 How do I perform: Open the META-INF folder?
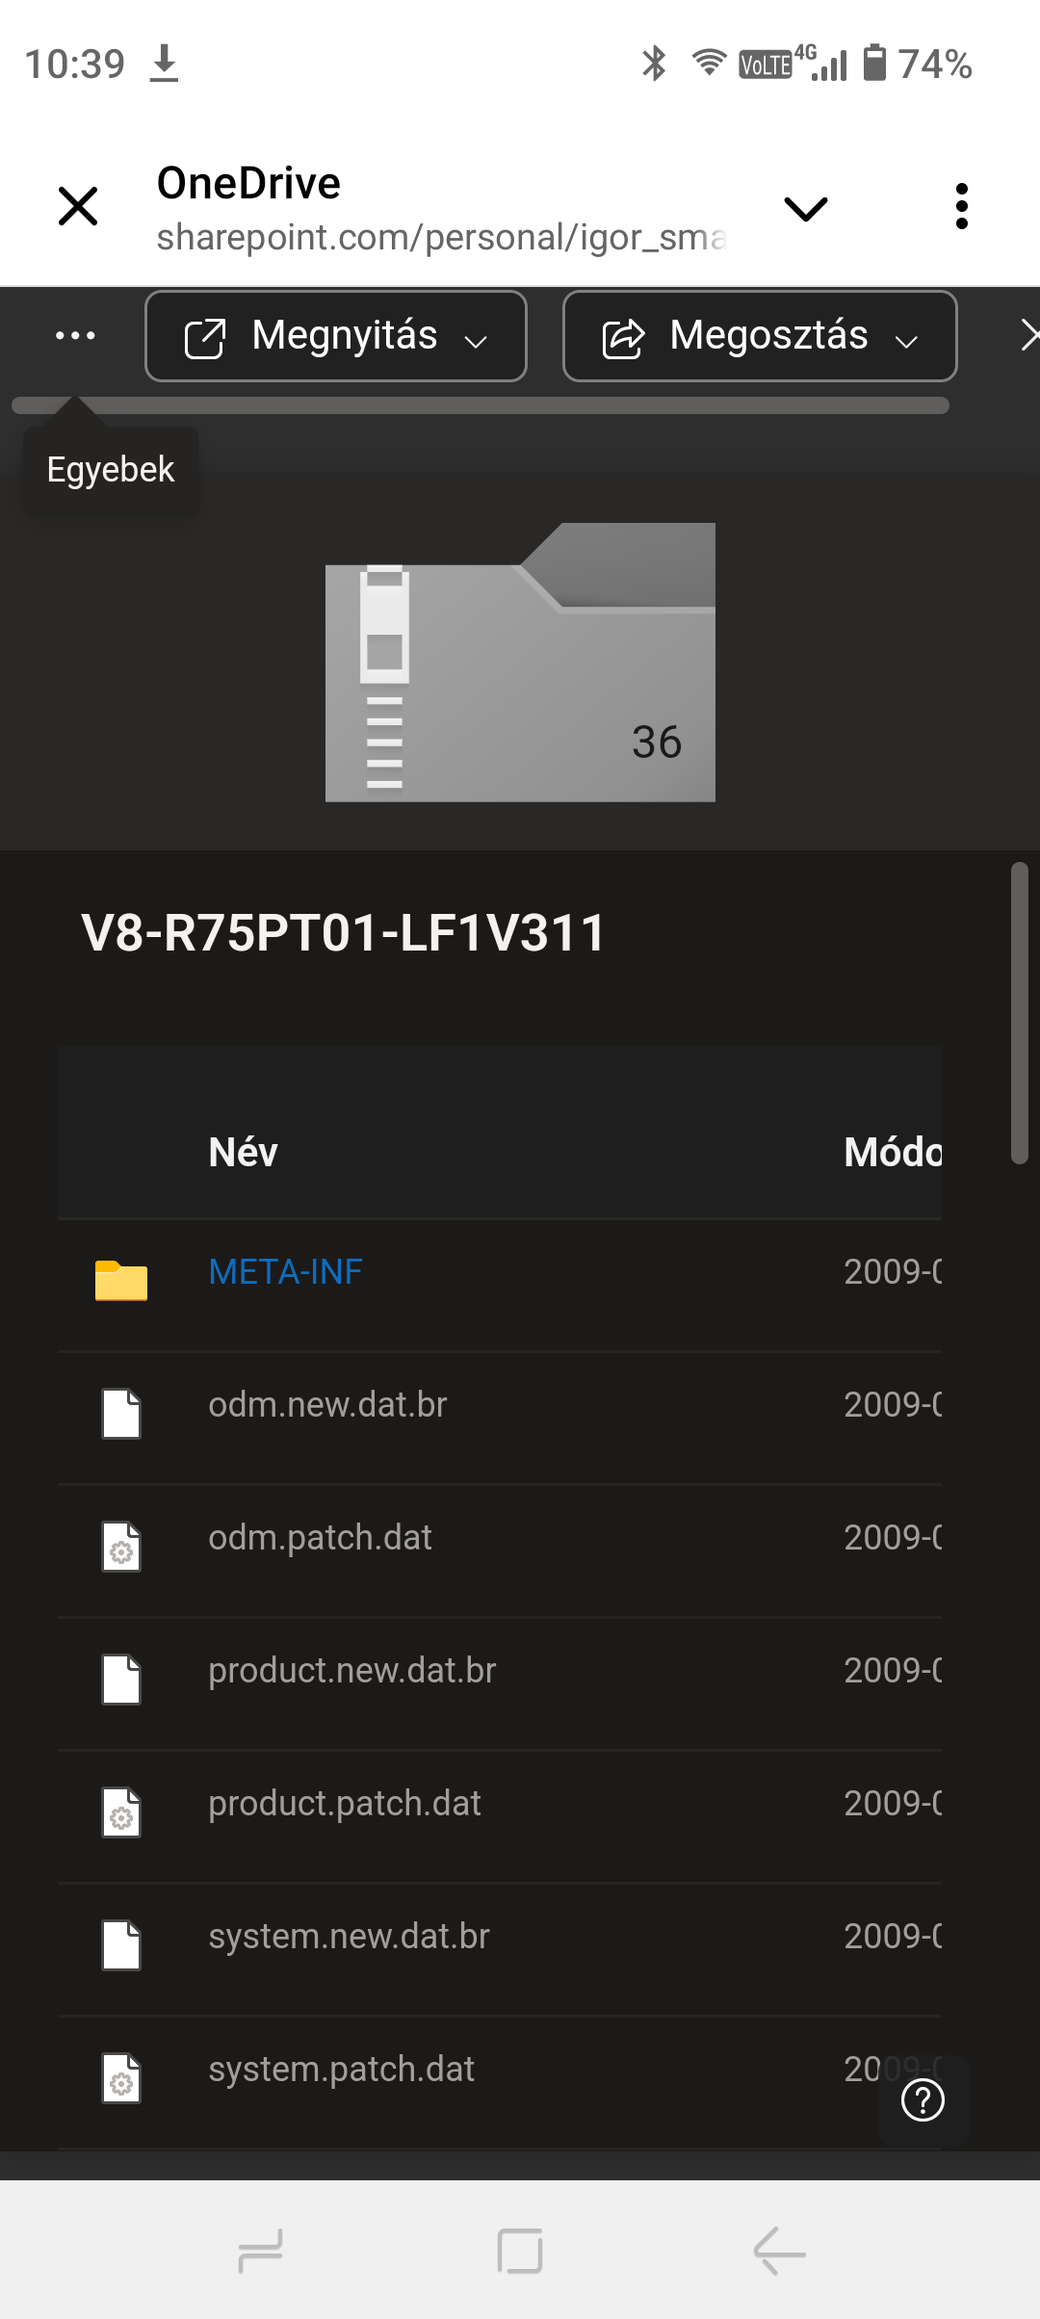click(285, 1272)
